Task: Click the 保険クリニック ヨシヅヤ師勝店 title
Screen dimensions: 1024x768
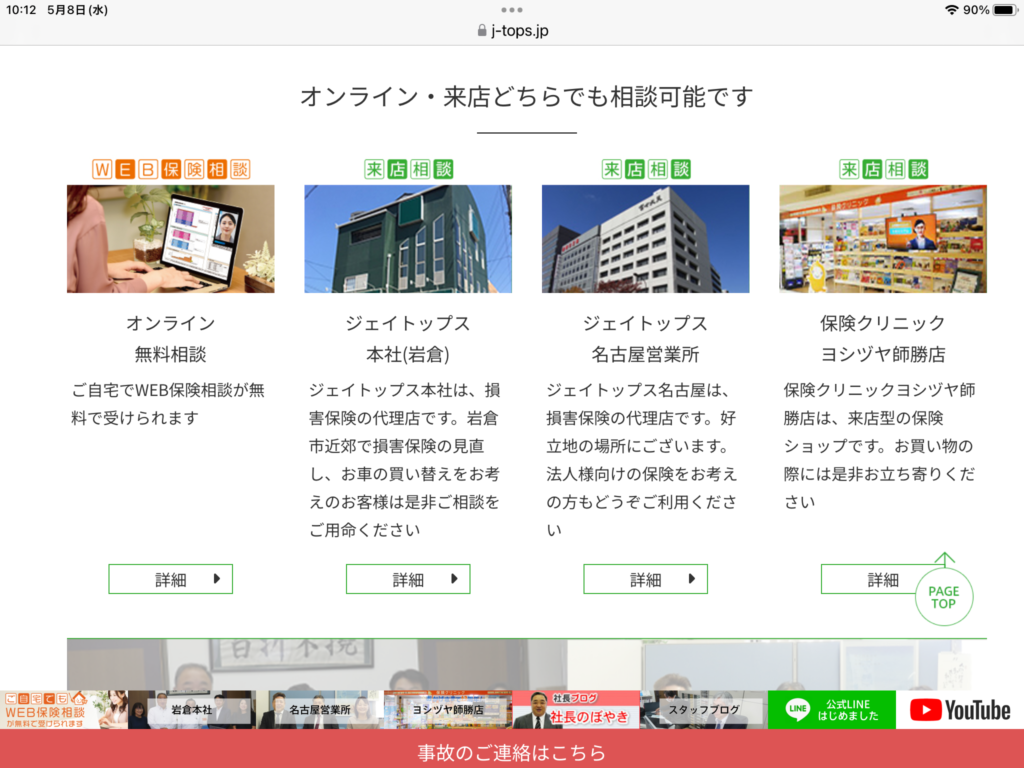Action: coord(883,338)
